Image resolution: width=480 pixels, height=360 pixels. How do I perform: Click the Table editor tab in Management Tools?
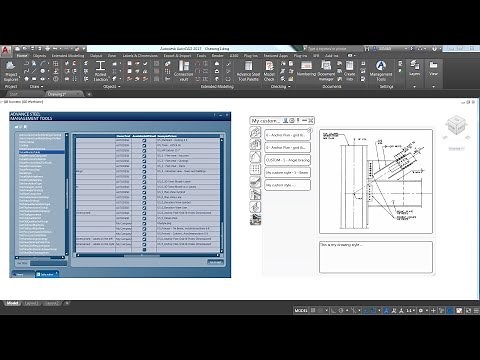click(47, 274)
